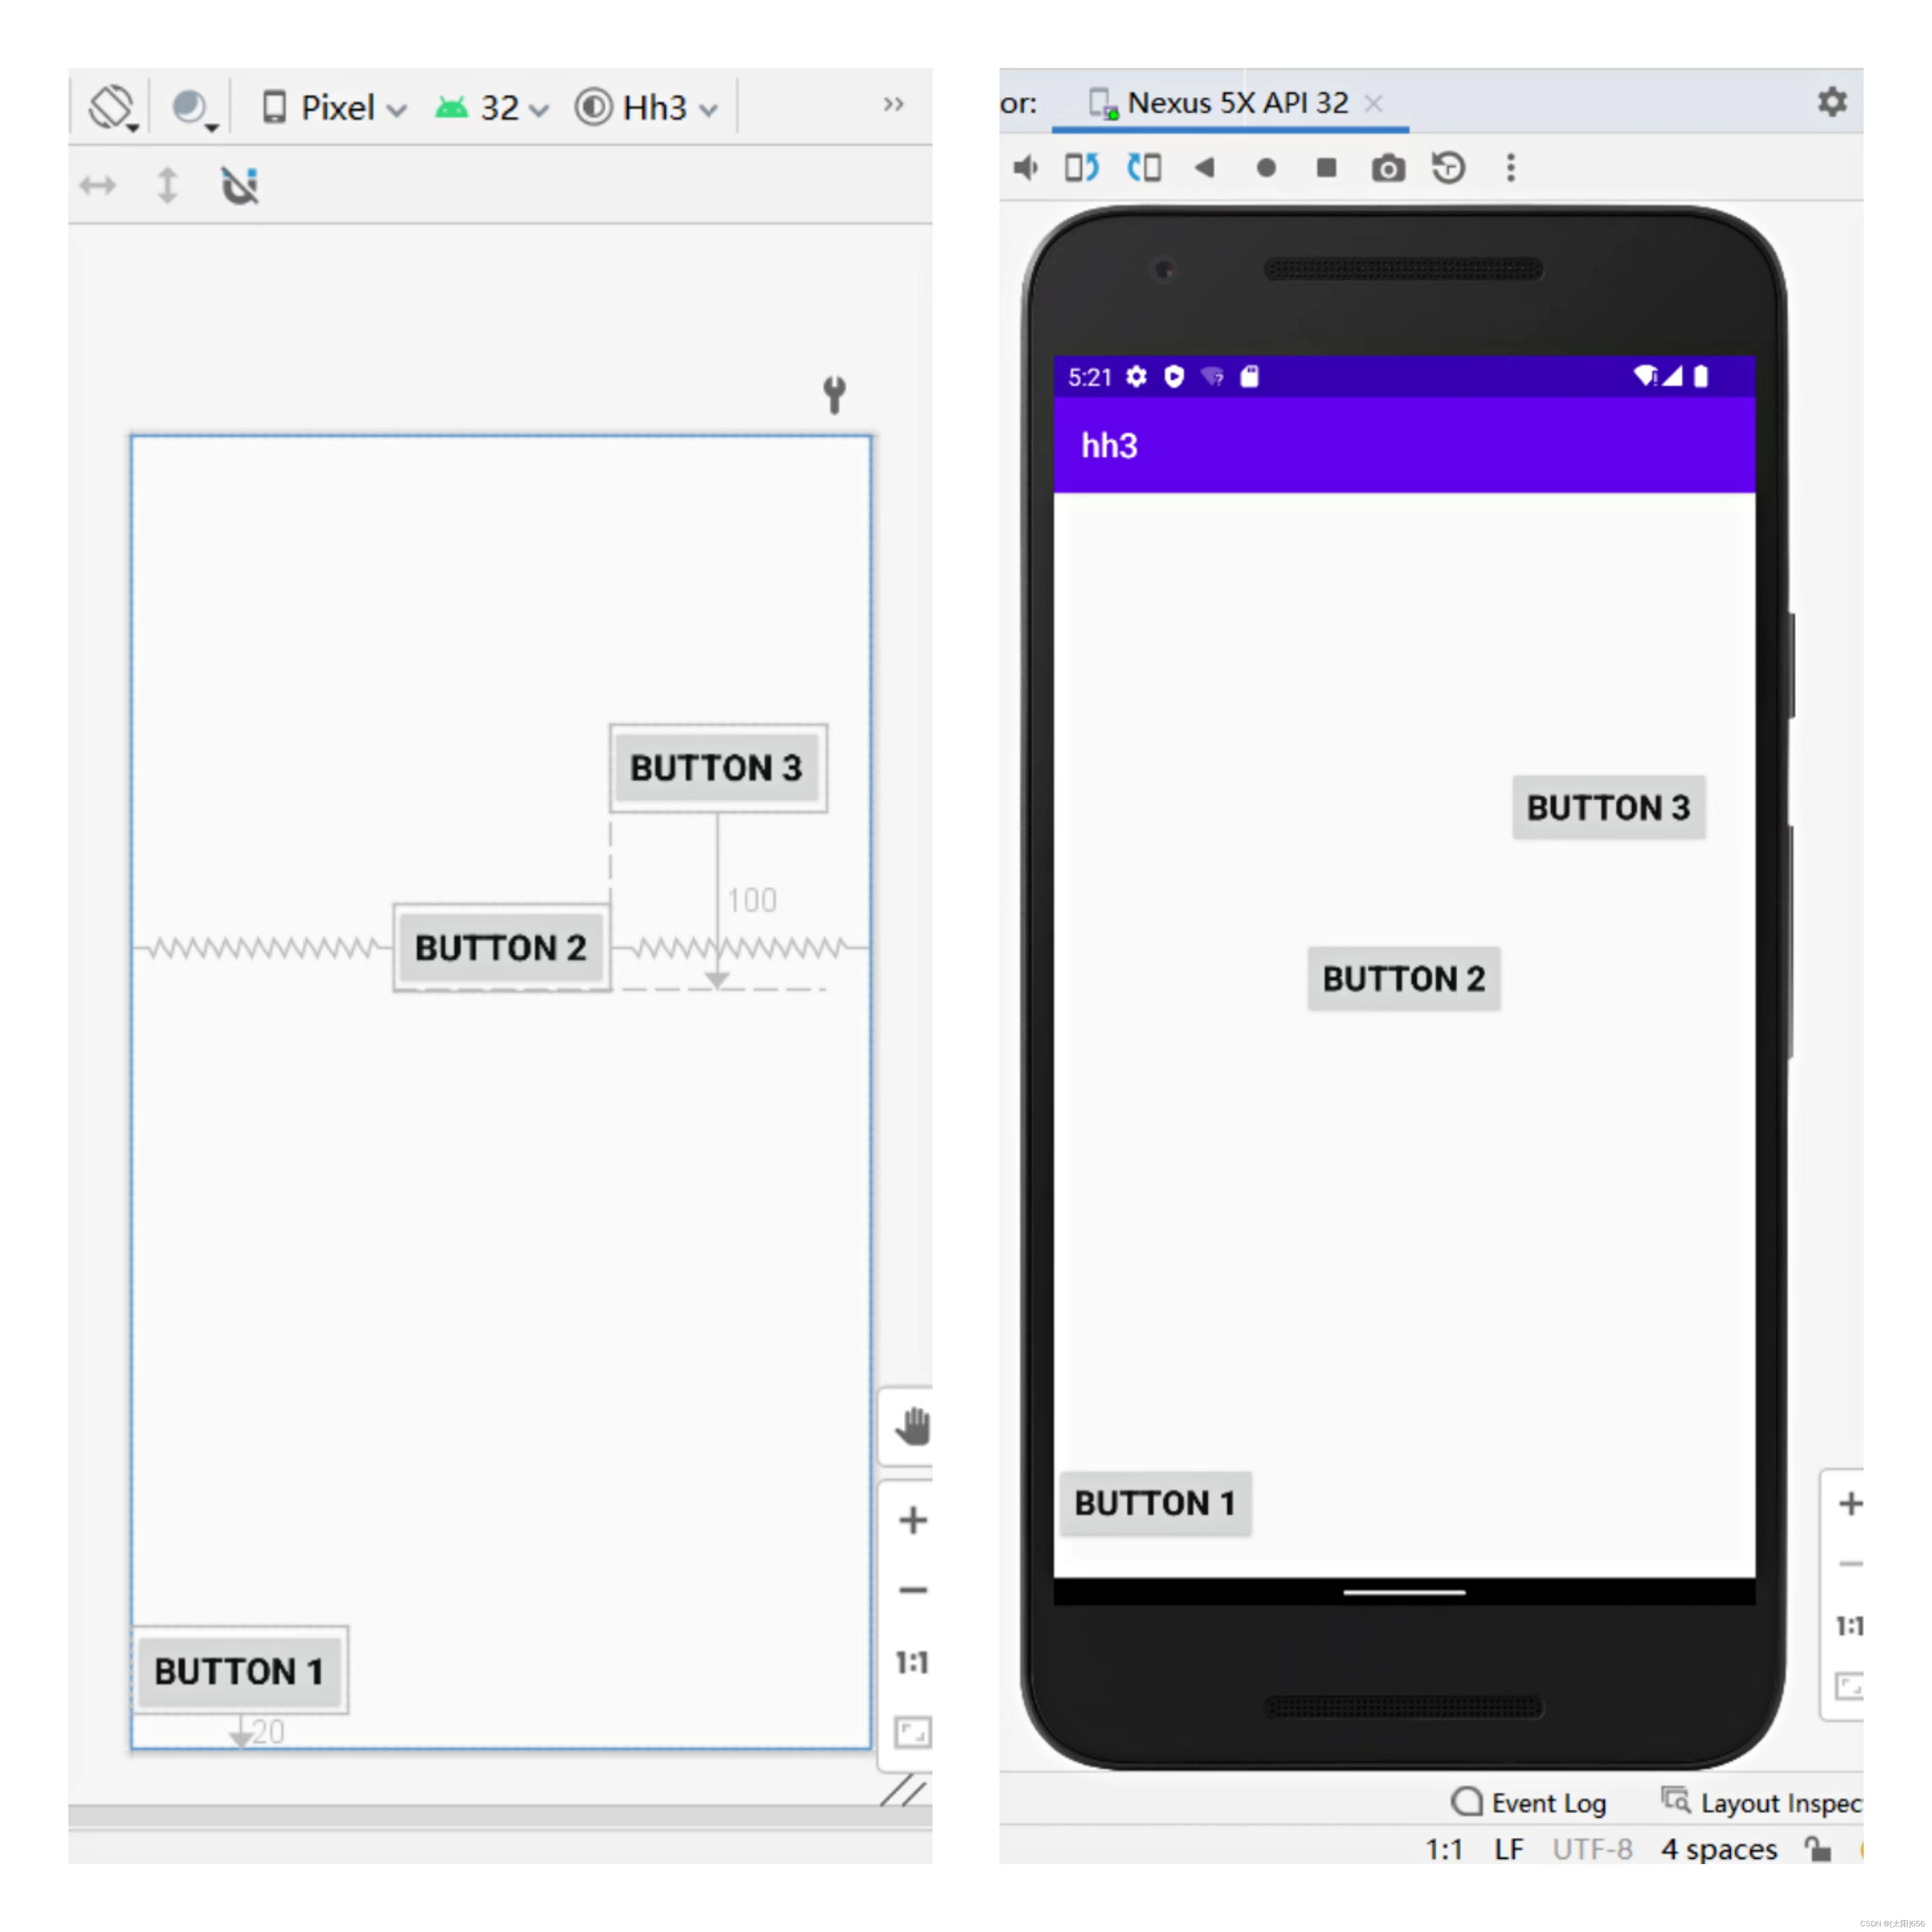Image resolution: width=1932 pixels, height=1932 pixels.
Task: Click the wrench warning icon above layout
Action: click(834, 394)
